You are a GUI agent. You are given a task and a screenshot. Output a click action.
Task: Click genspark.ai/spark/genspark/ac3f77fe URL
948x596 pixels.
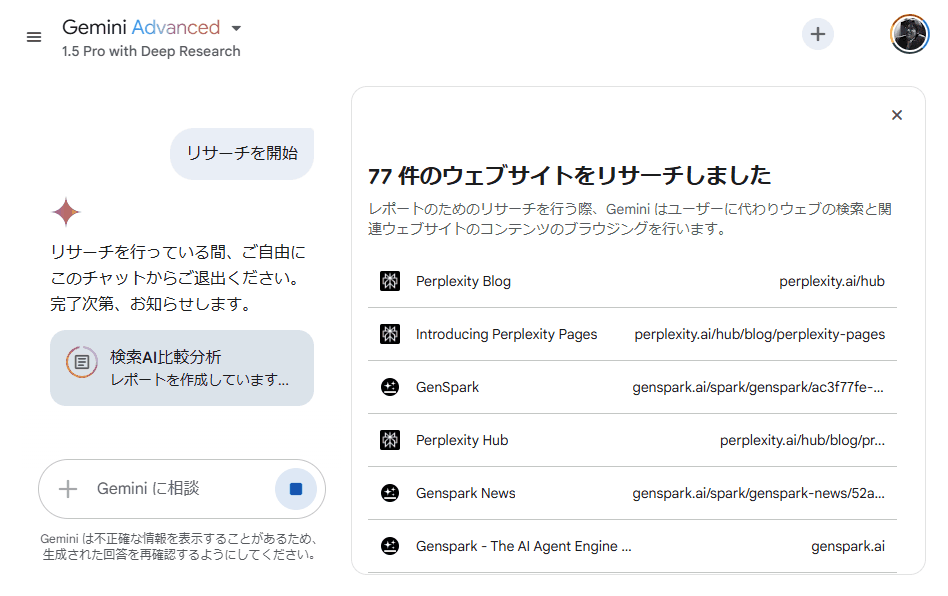[x=758, y=387]
